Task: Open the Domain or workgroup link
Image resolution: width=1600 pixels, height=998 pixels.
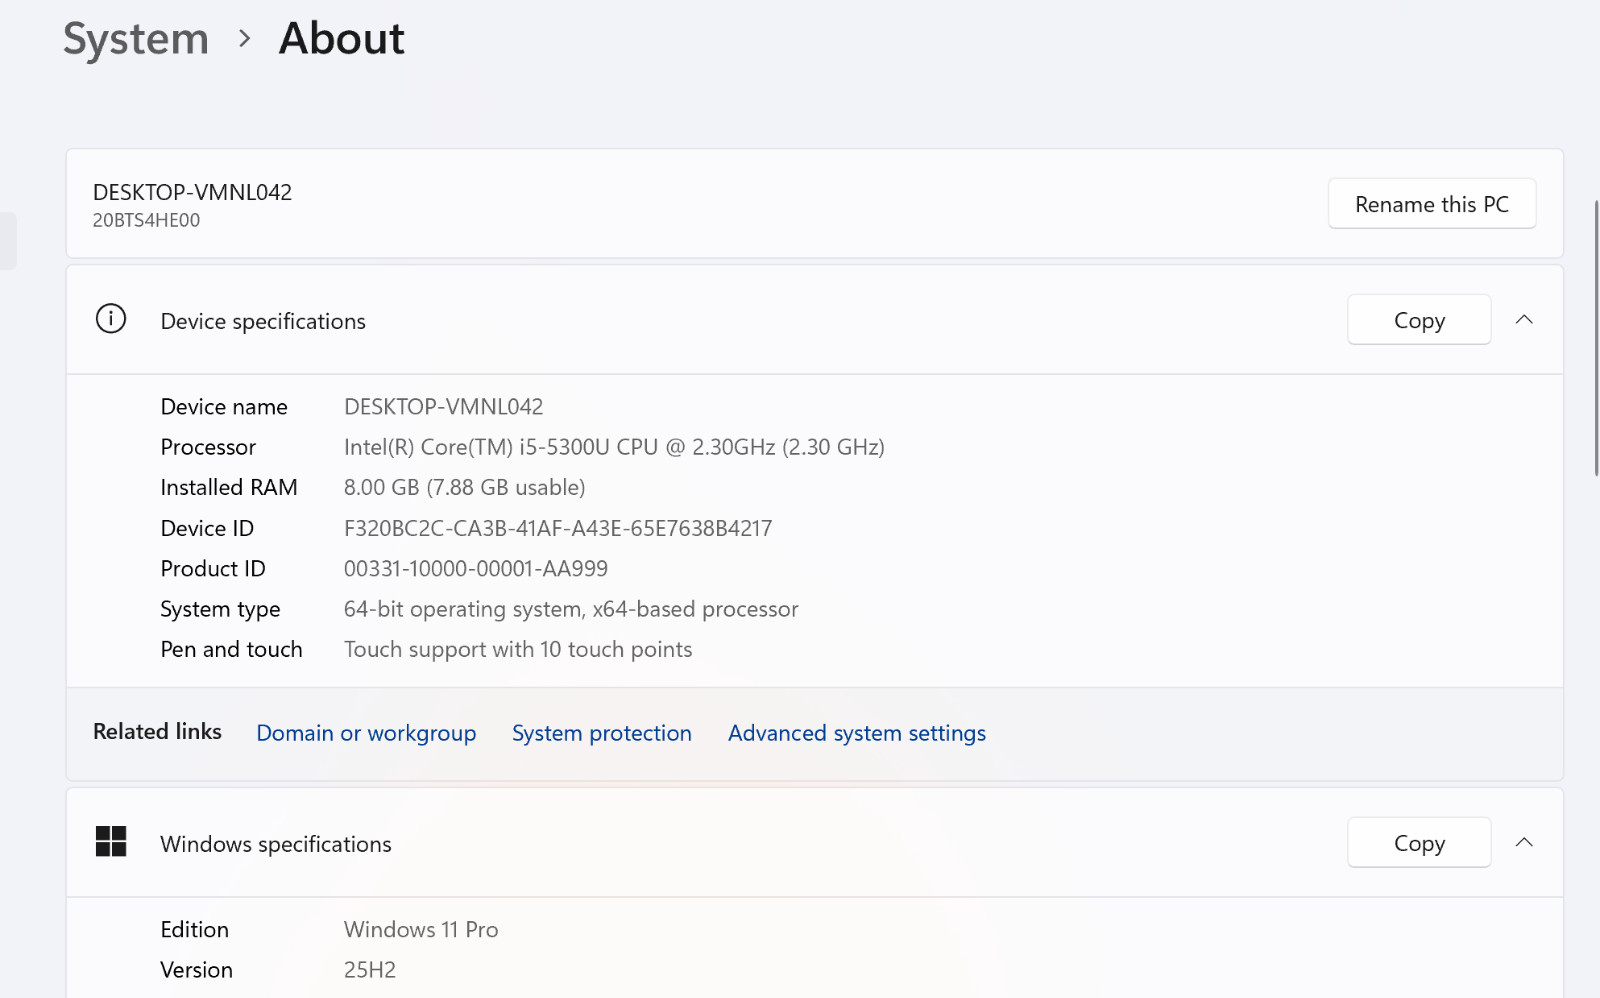Action: coord(366,733)
